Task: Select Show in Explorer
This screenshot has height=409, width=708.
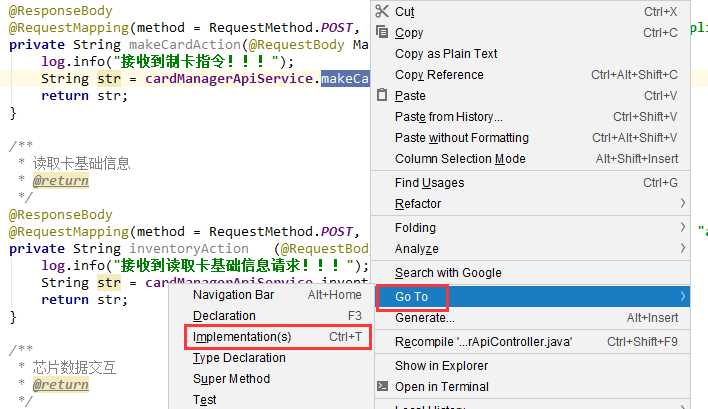Action: pyautogui.click(x=531, y=366)
